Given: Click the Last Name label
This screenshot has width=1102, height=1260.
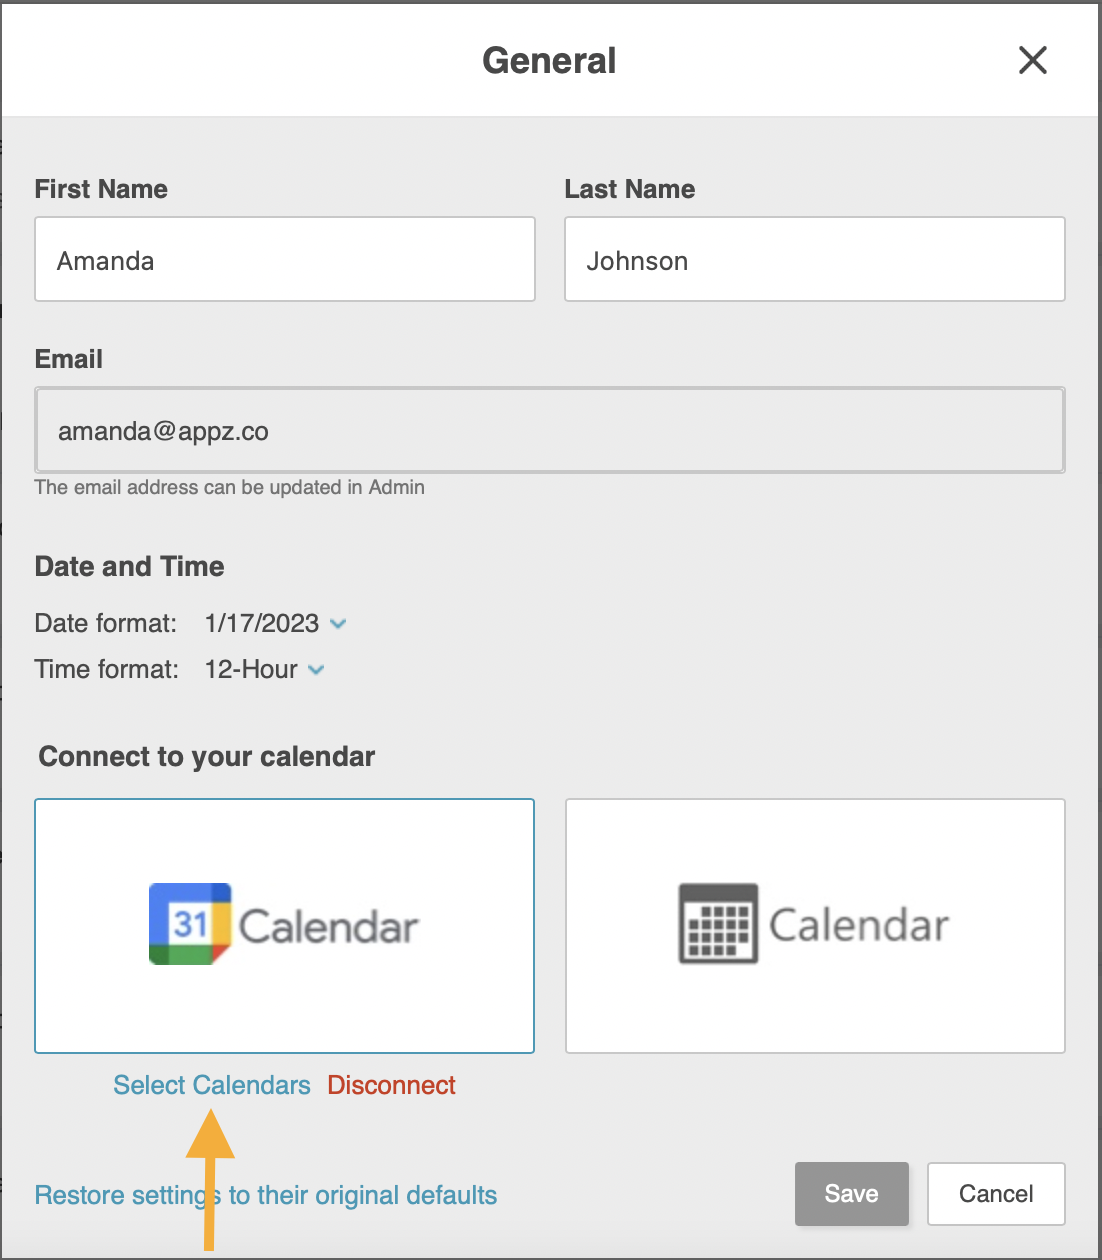Looking at the screenshot, I should click(x=629, y=189).
